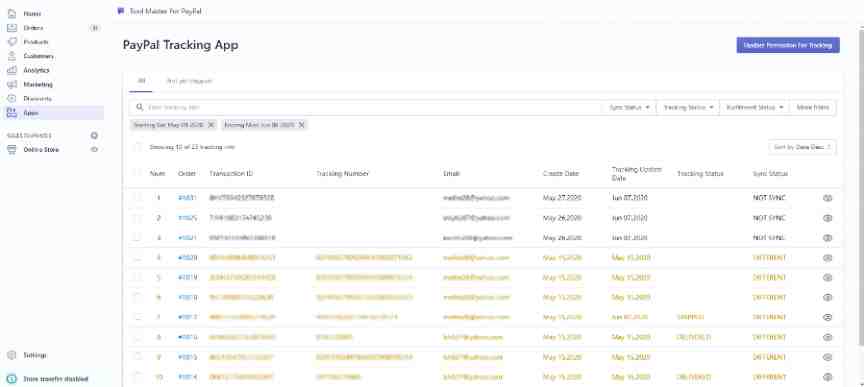
Task: Remove the Starting Date May 08 filter
Action: tap(210, 125)
